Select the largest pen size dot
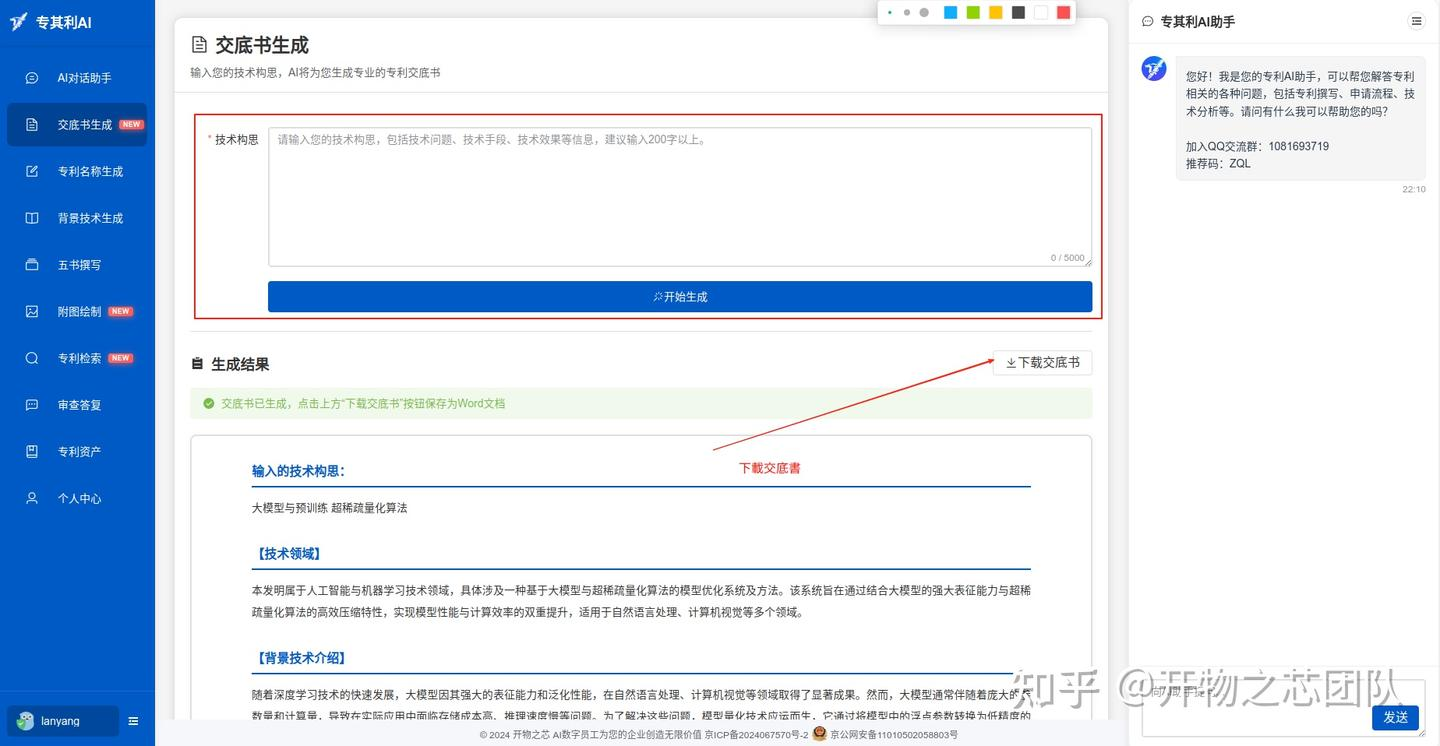The image size is (1440, 746). click(924, 13)
